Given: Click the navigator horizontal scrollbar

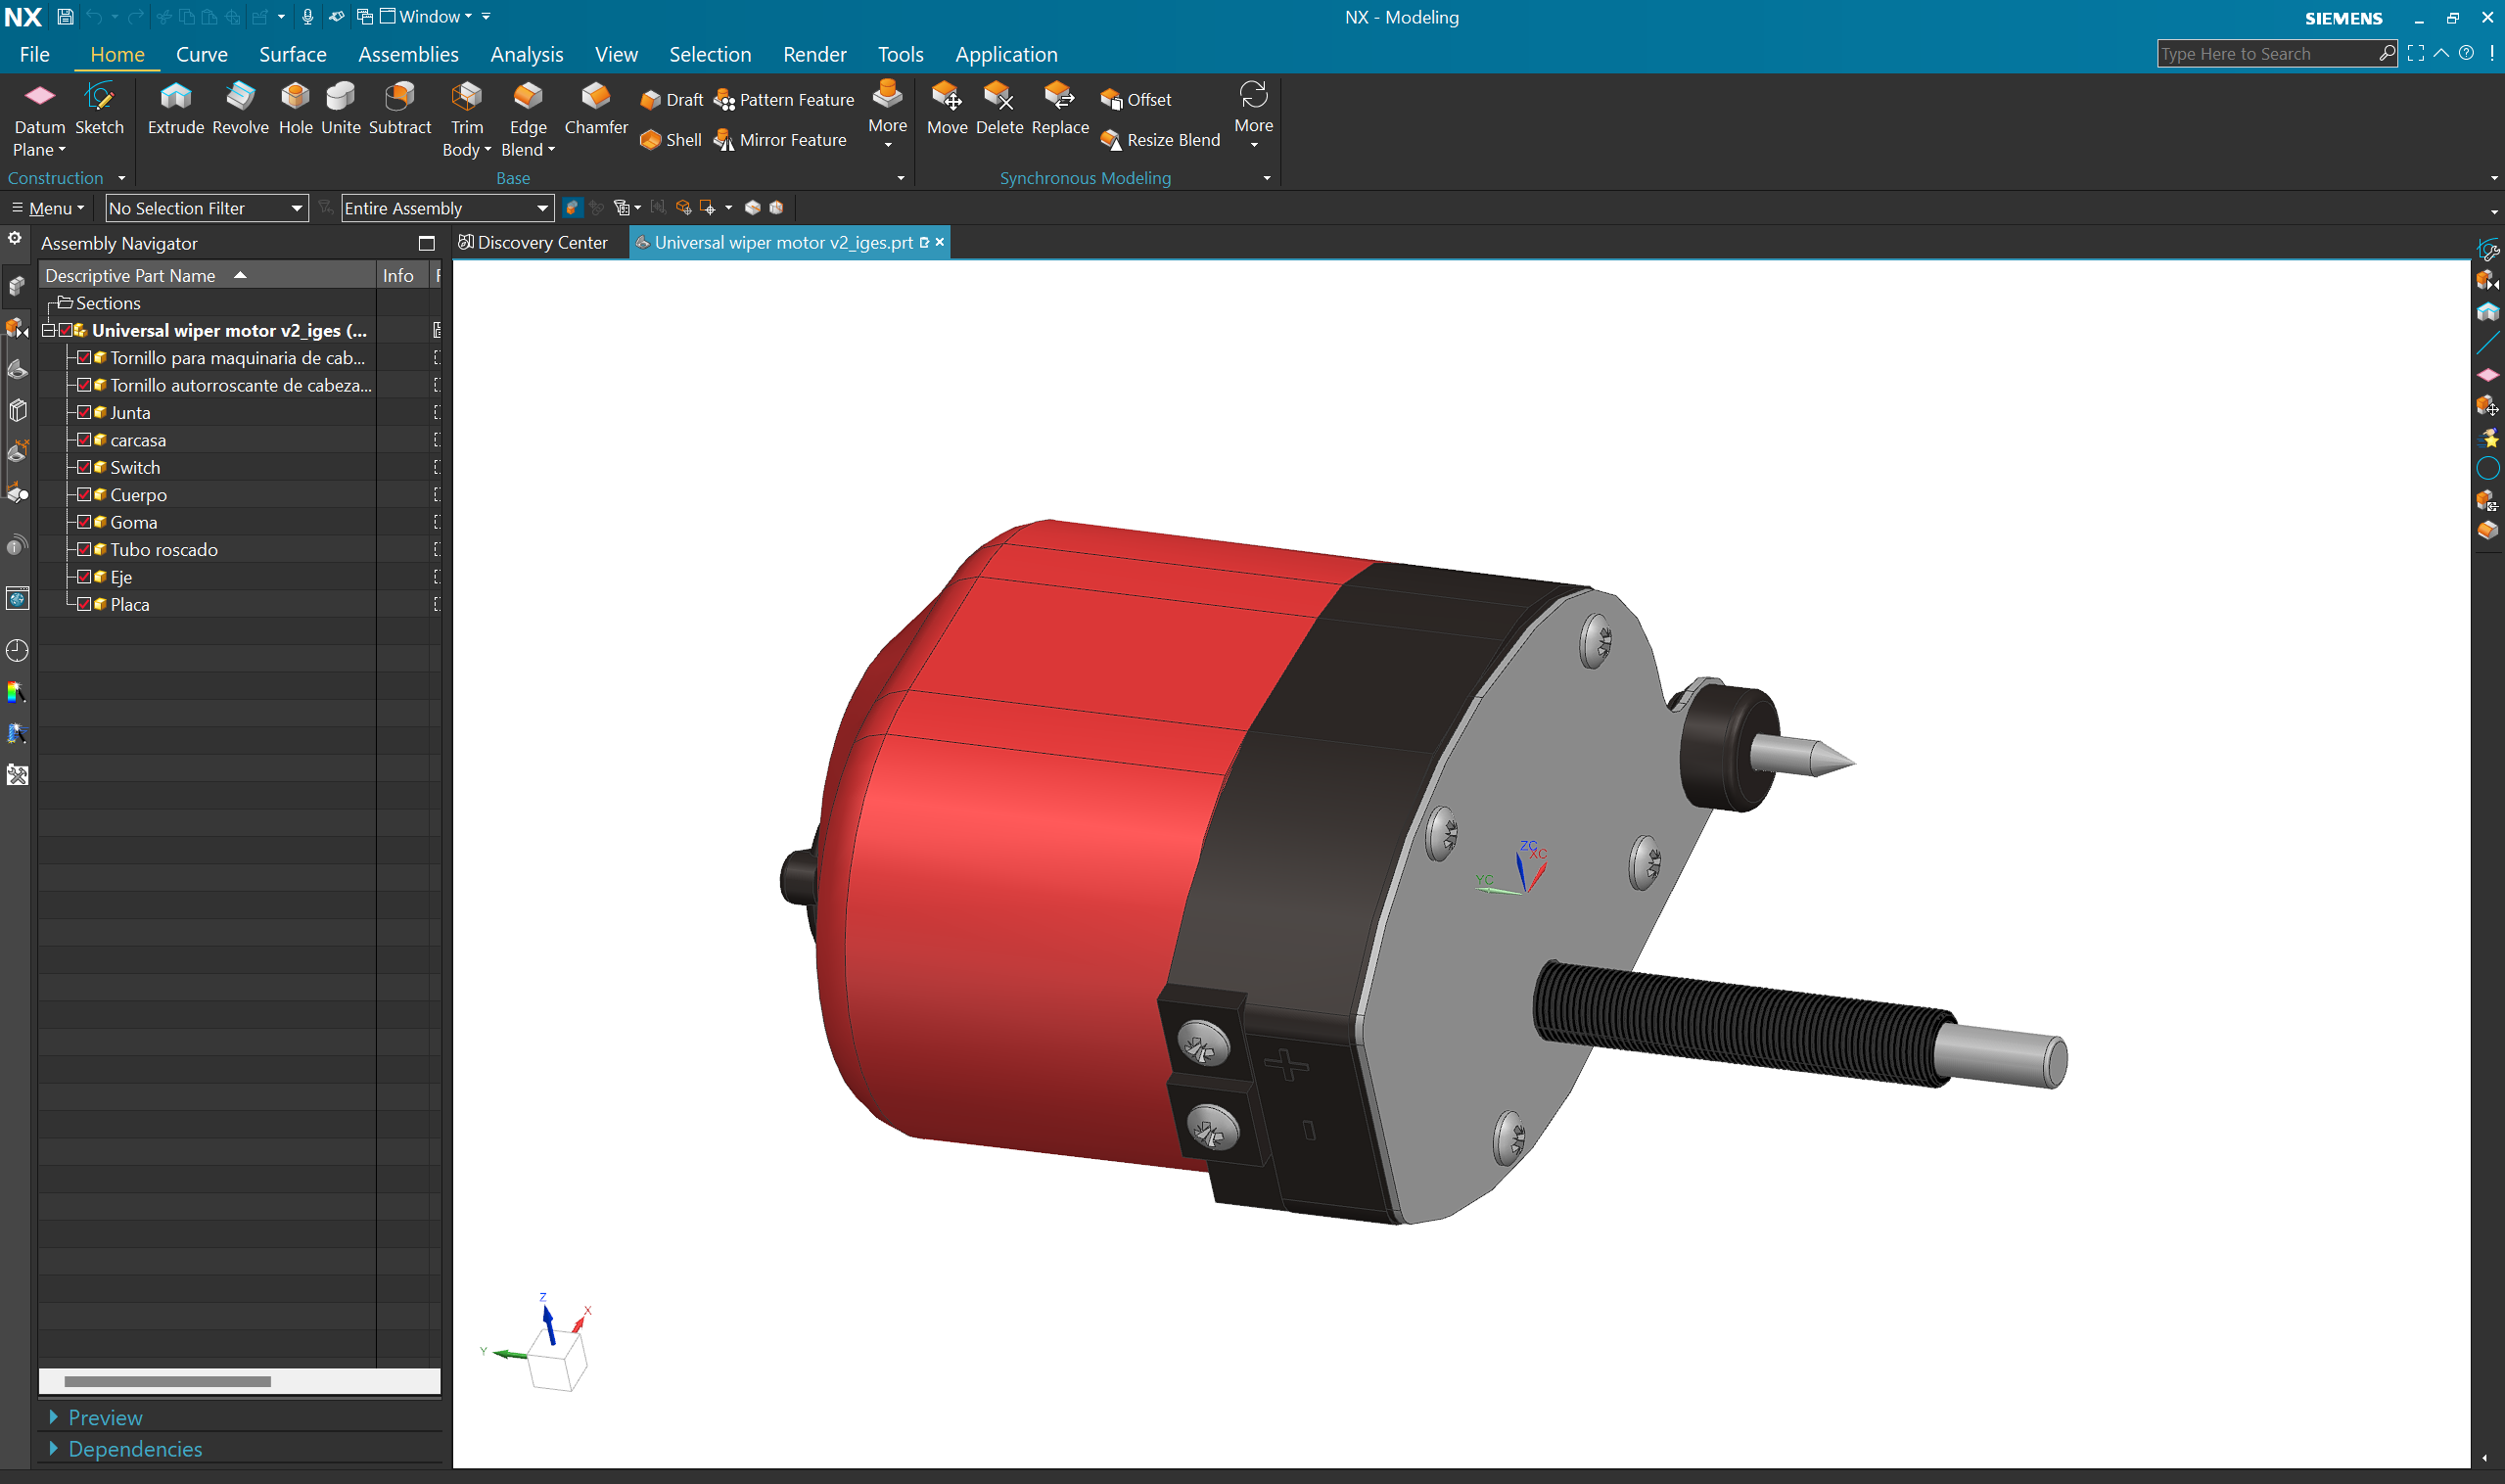Looking at the screenshot, I should [167, 1381].
